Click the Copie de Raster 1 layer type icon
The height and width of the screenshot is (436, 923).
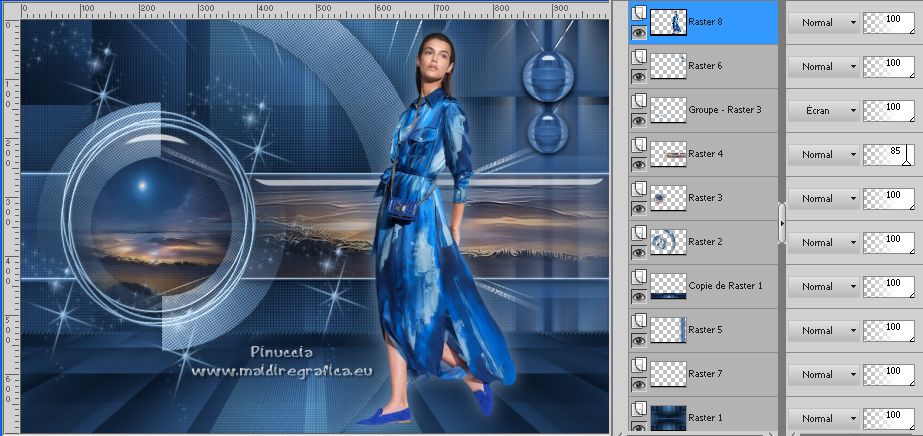pos(639,277)
